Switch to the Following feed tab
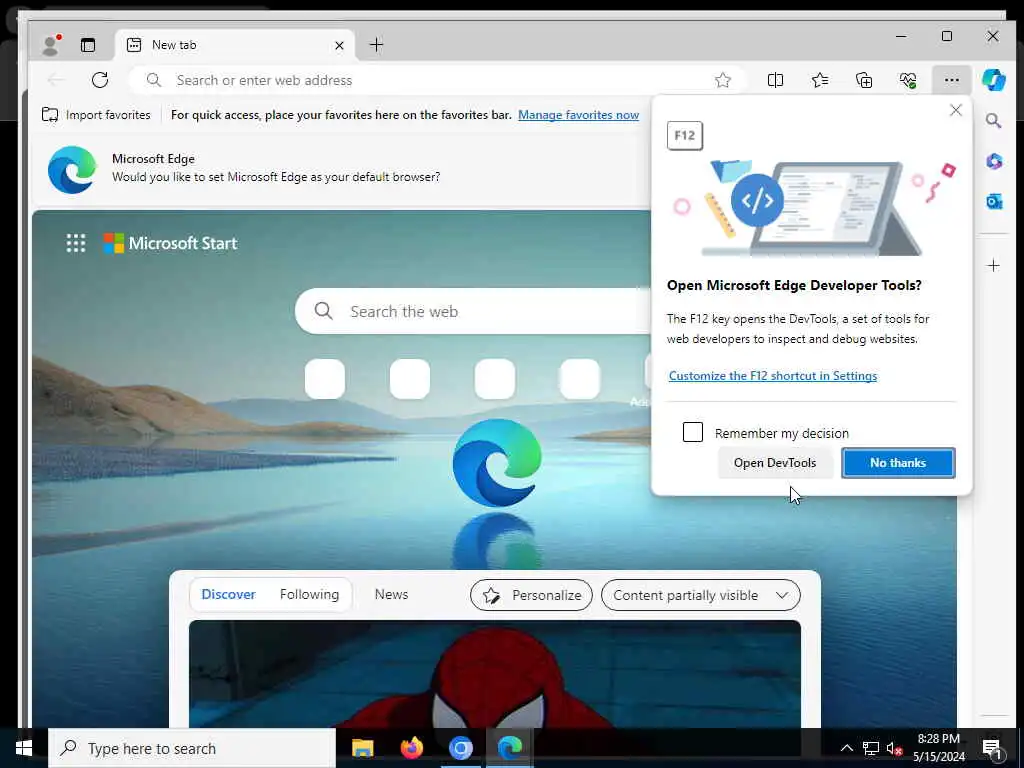Image resolution: width=1024 pixels, height=768 pixels. (310, 594)
